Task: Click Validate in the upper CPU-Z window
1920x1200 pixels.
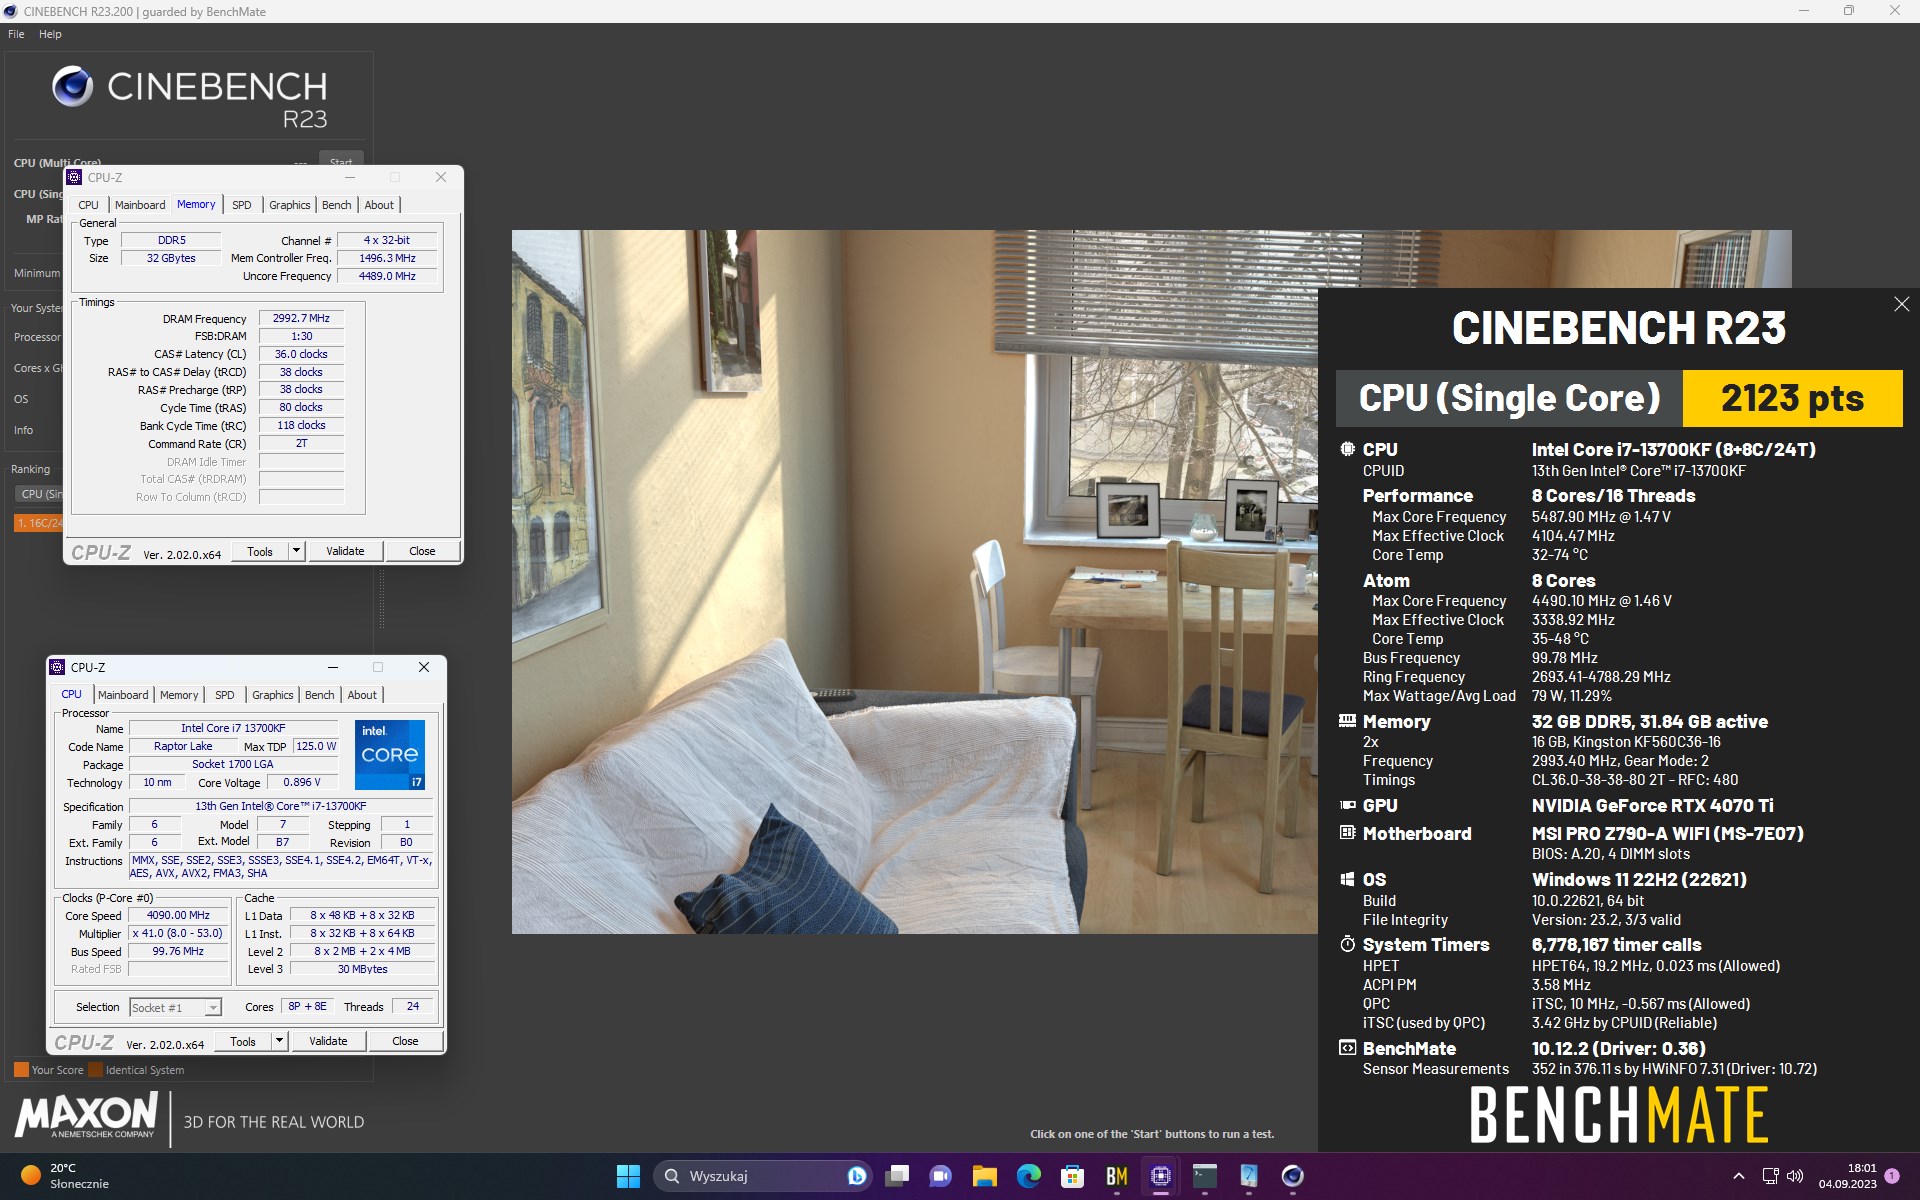Action: (x=345, y=551)
